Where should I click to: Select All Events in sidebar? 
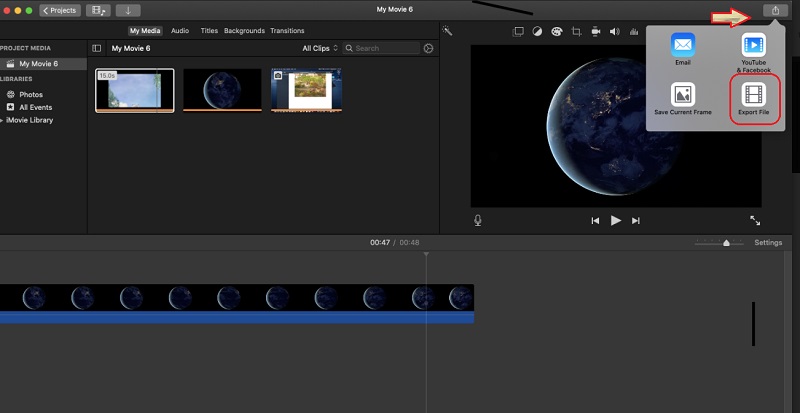coord(35,107)
